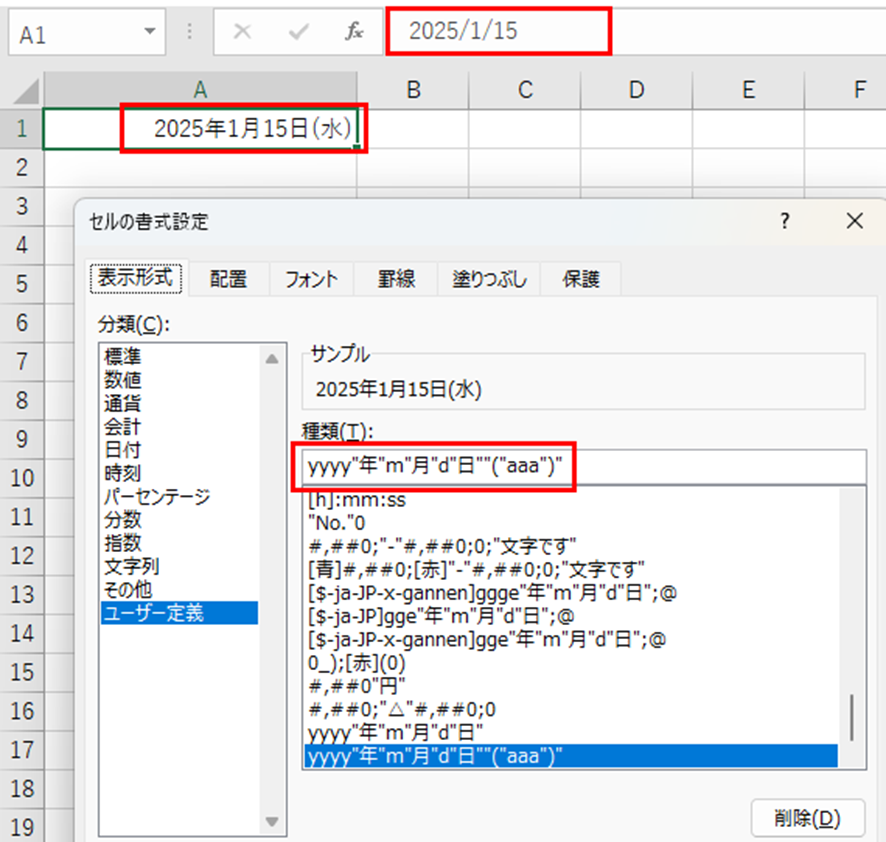The width and height of the screenshot is (886, 842).
Task: Click the Help question mark in dialog
Action: pyautogui.click(x=785, y=221)
